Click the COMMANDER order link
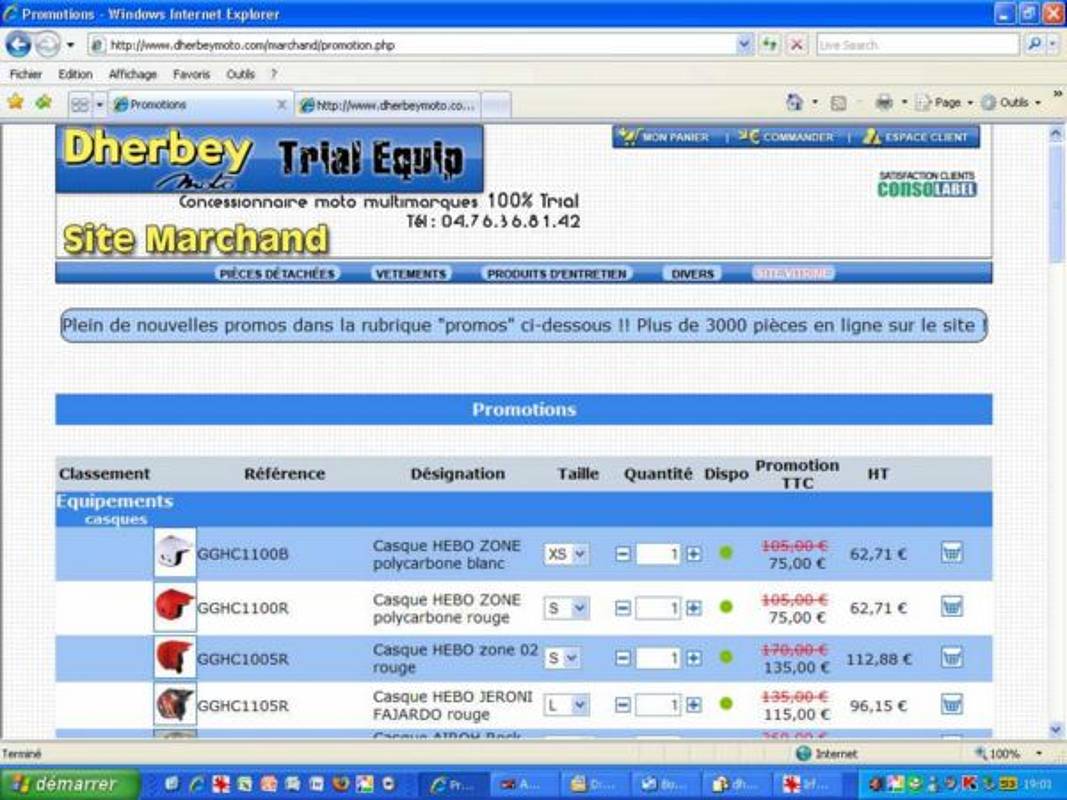The image size is (1067, 800). (x=786, y=137)
